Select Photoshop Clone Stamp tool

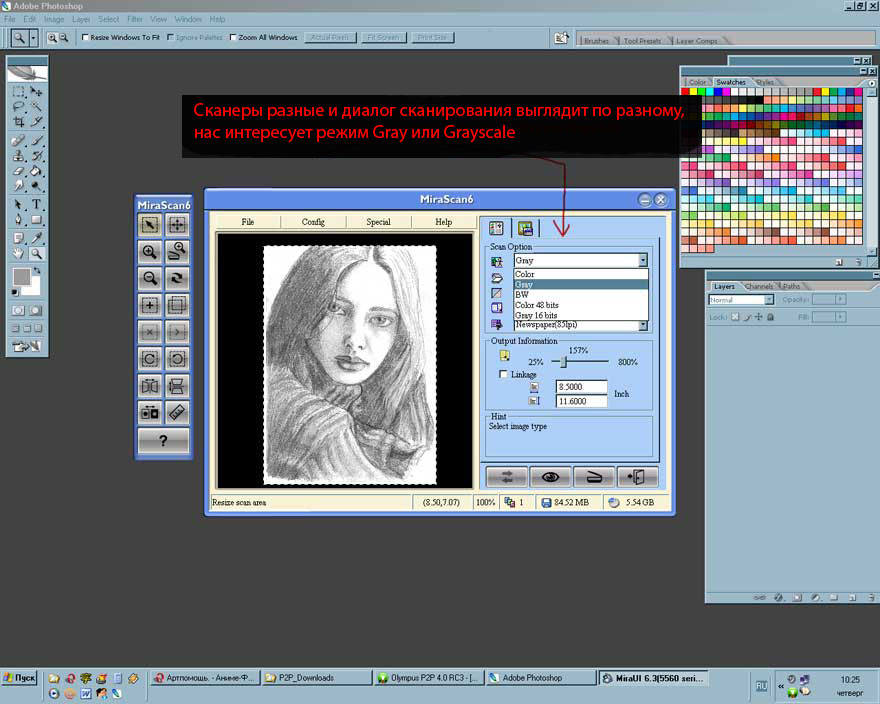(x=19, y=156)
